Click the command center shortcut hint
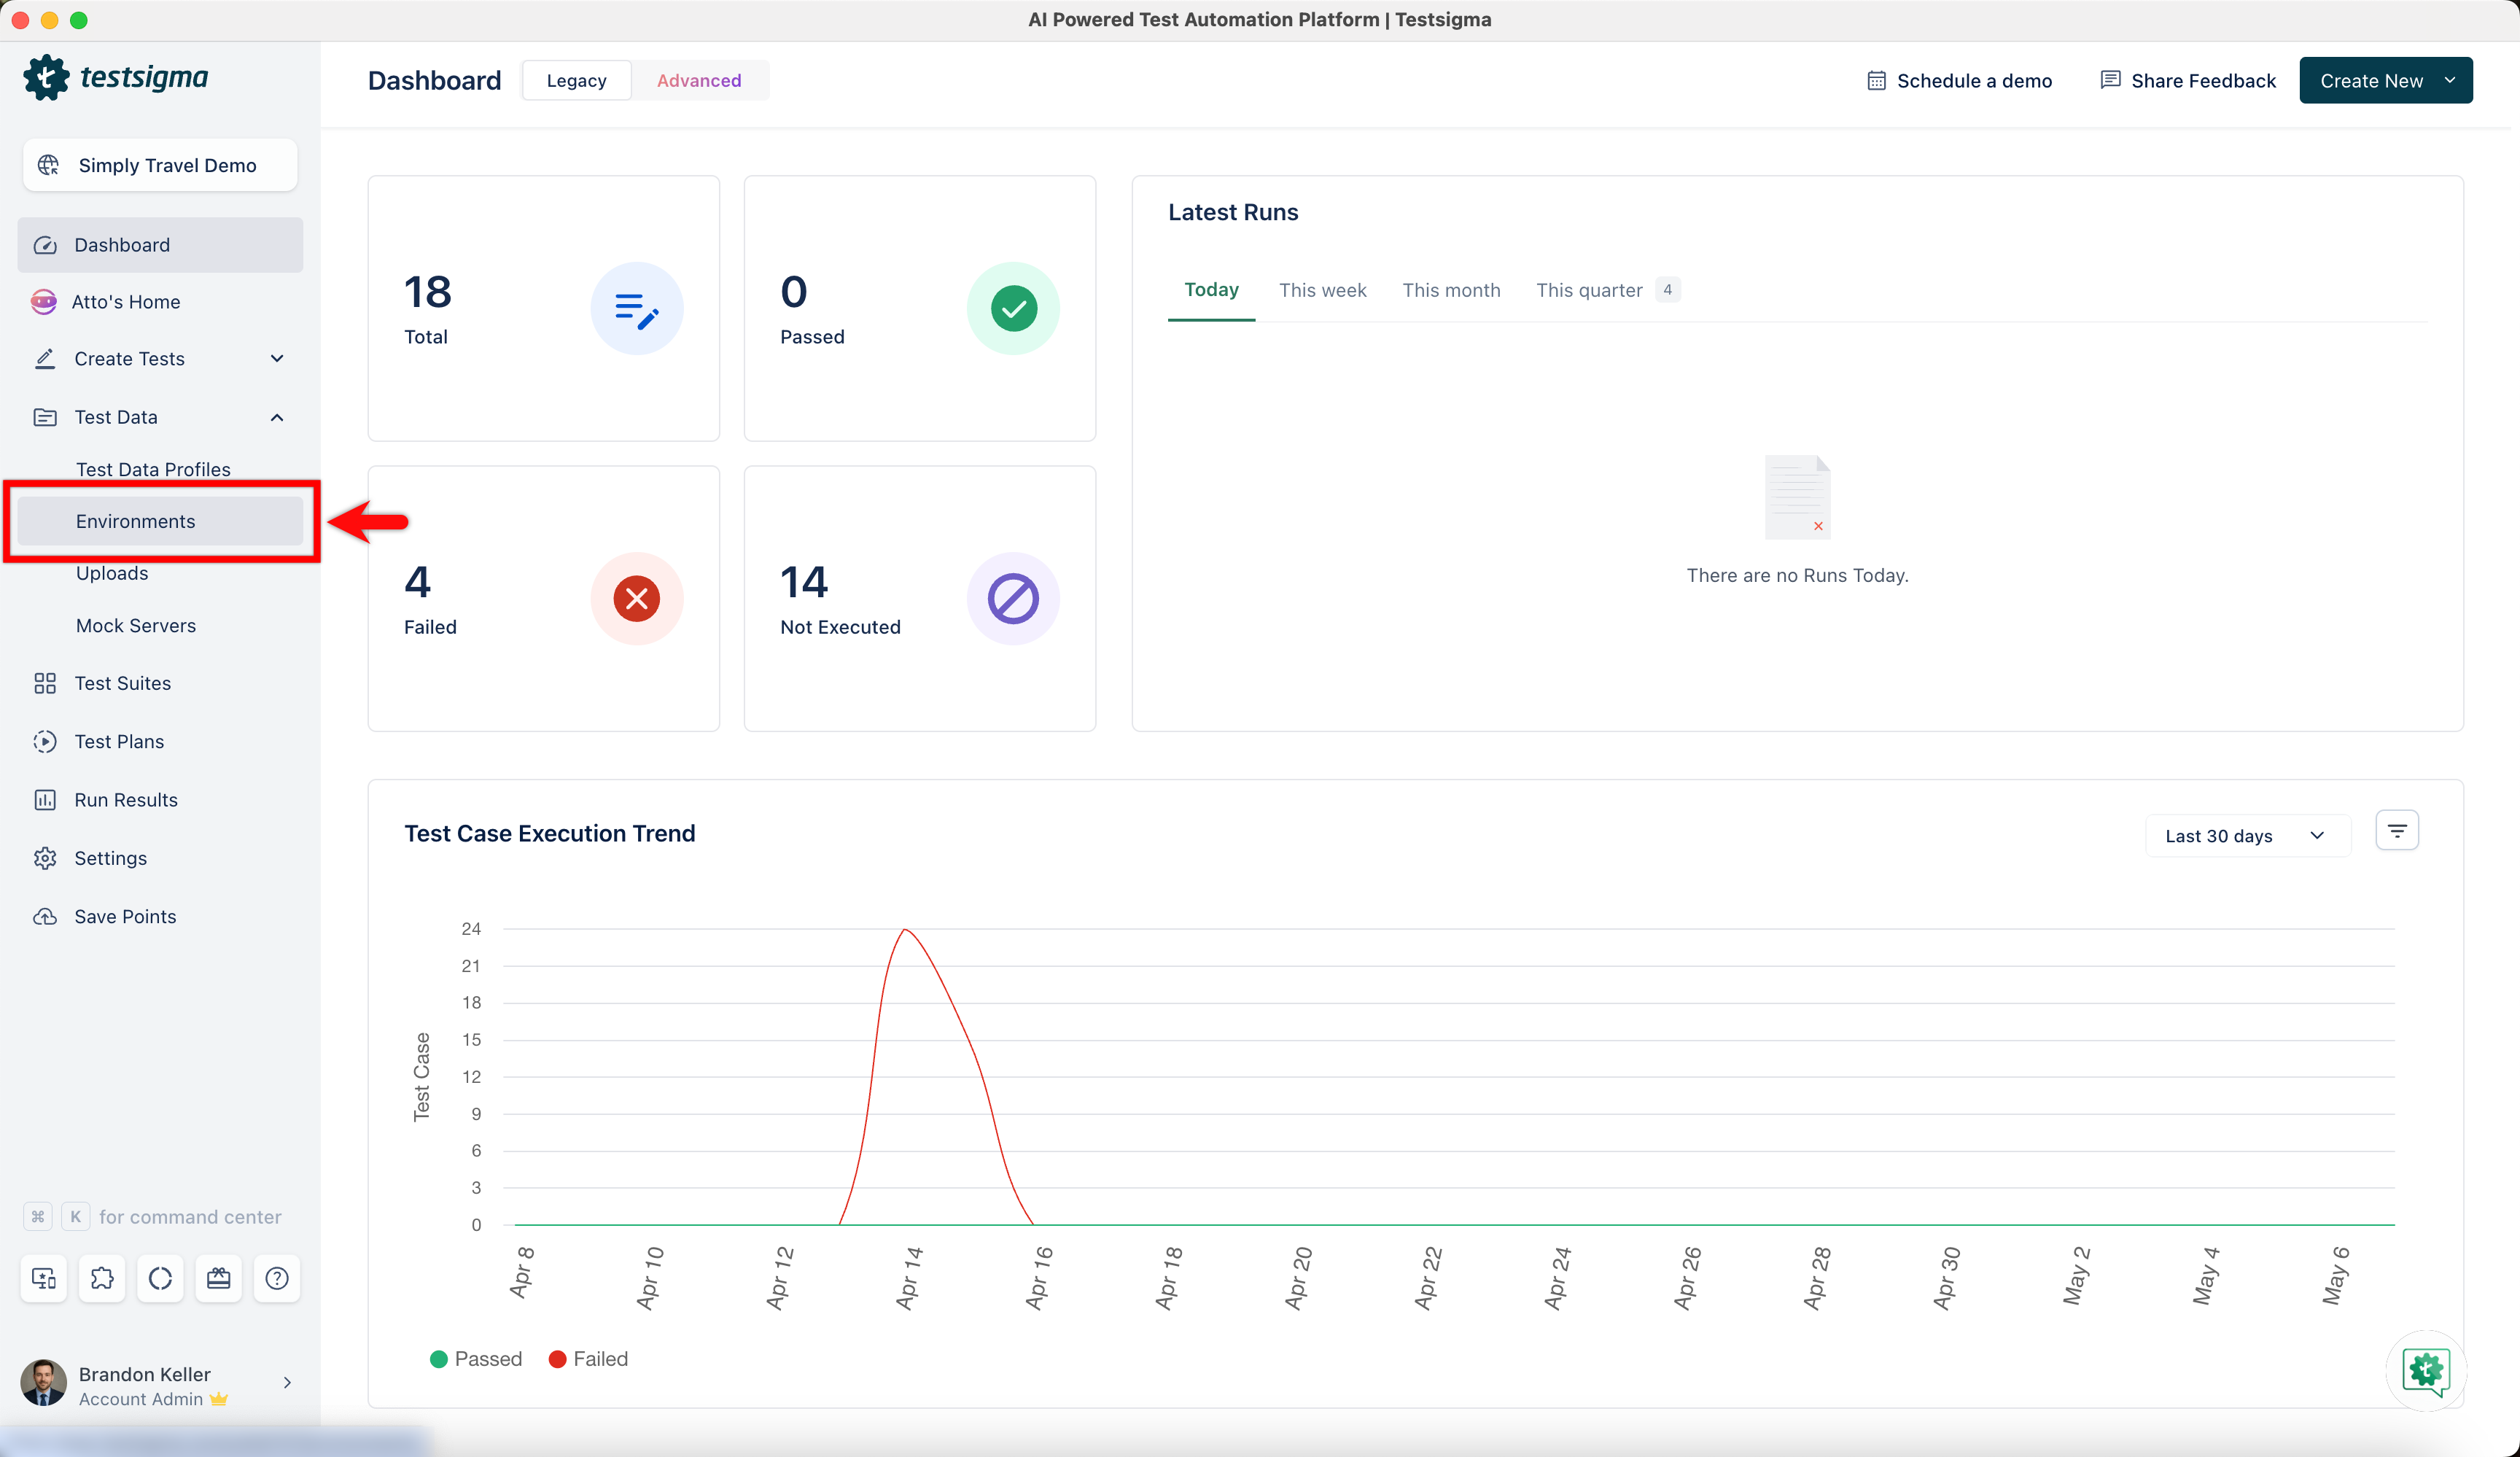This screenshot has width=2520, height=1457. 152,1217
